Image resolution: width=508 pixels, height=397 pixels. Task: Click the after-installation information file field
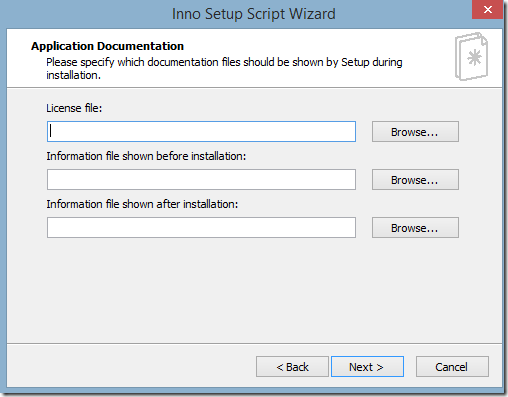[x=201, y=228]
